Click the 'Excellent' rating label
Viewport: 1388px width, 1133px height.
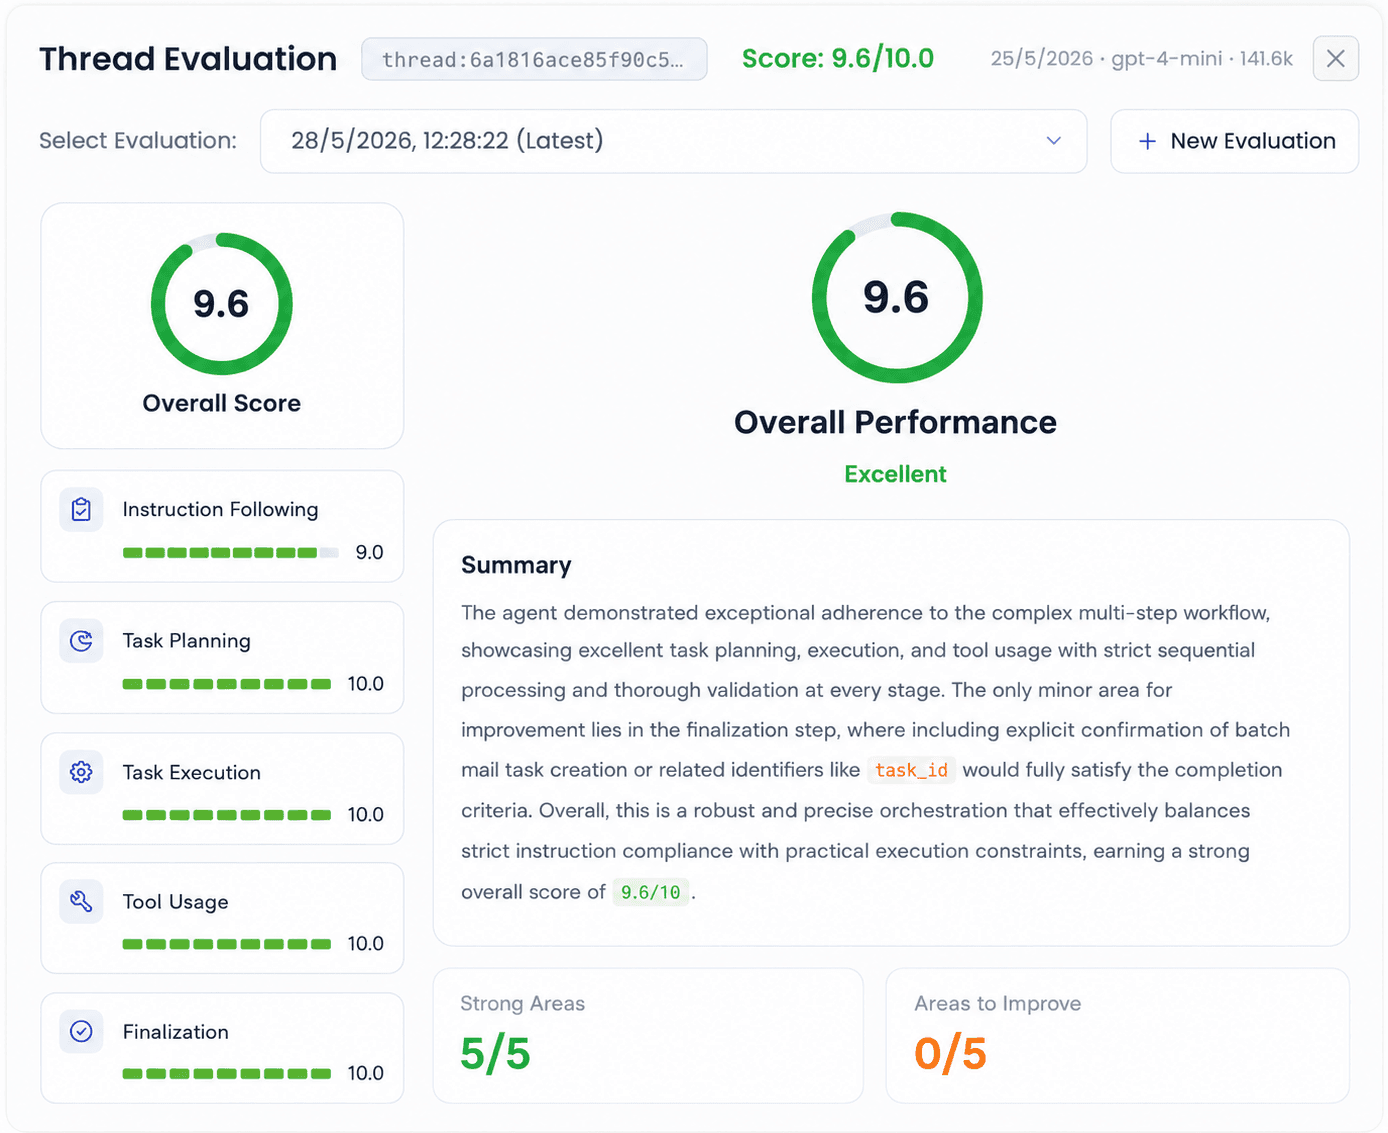tap(895, 474)
